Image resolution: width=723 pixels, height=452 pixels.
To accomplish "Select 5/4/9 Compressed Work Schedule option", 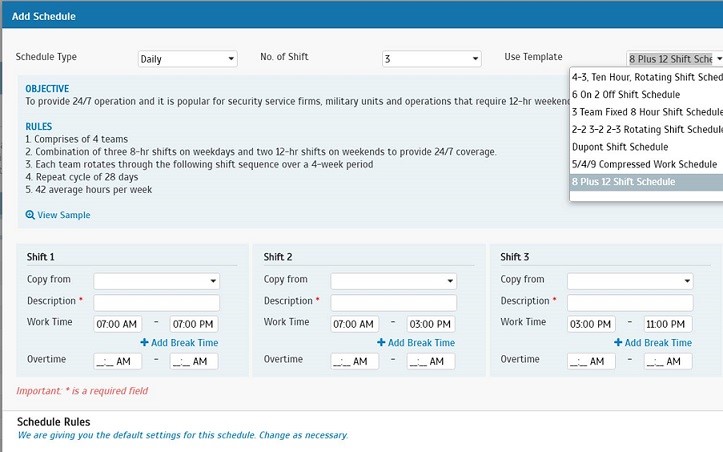I will (x=646, y=164).
